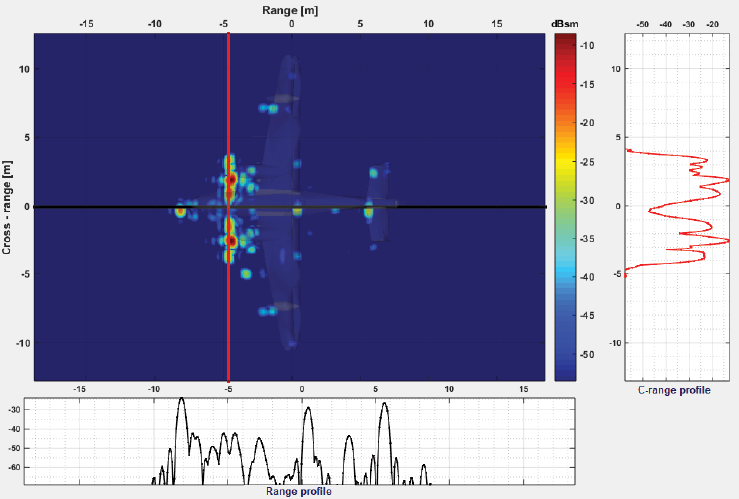Click the "C-range profile" label
Image resolution: width=739 pixels, height=499 pixels.
[674, 390]
